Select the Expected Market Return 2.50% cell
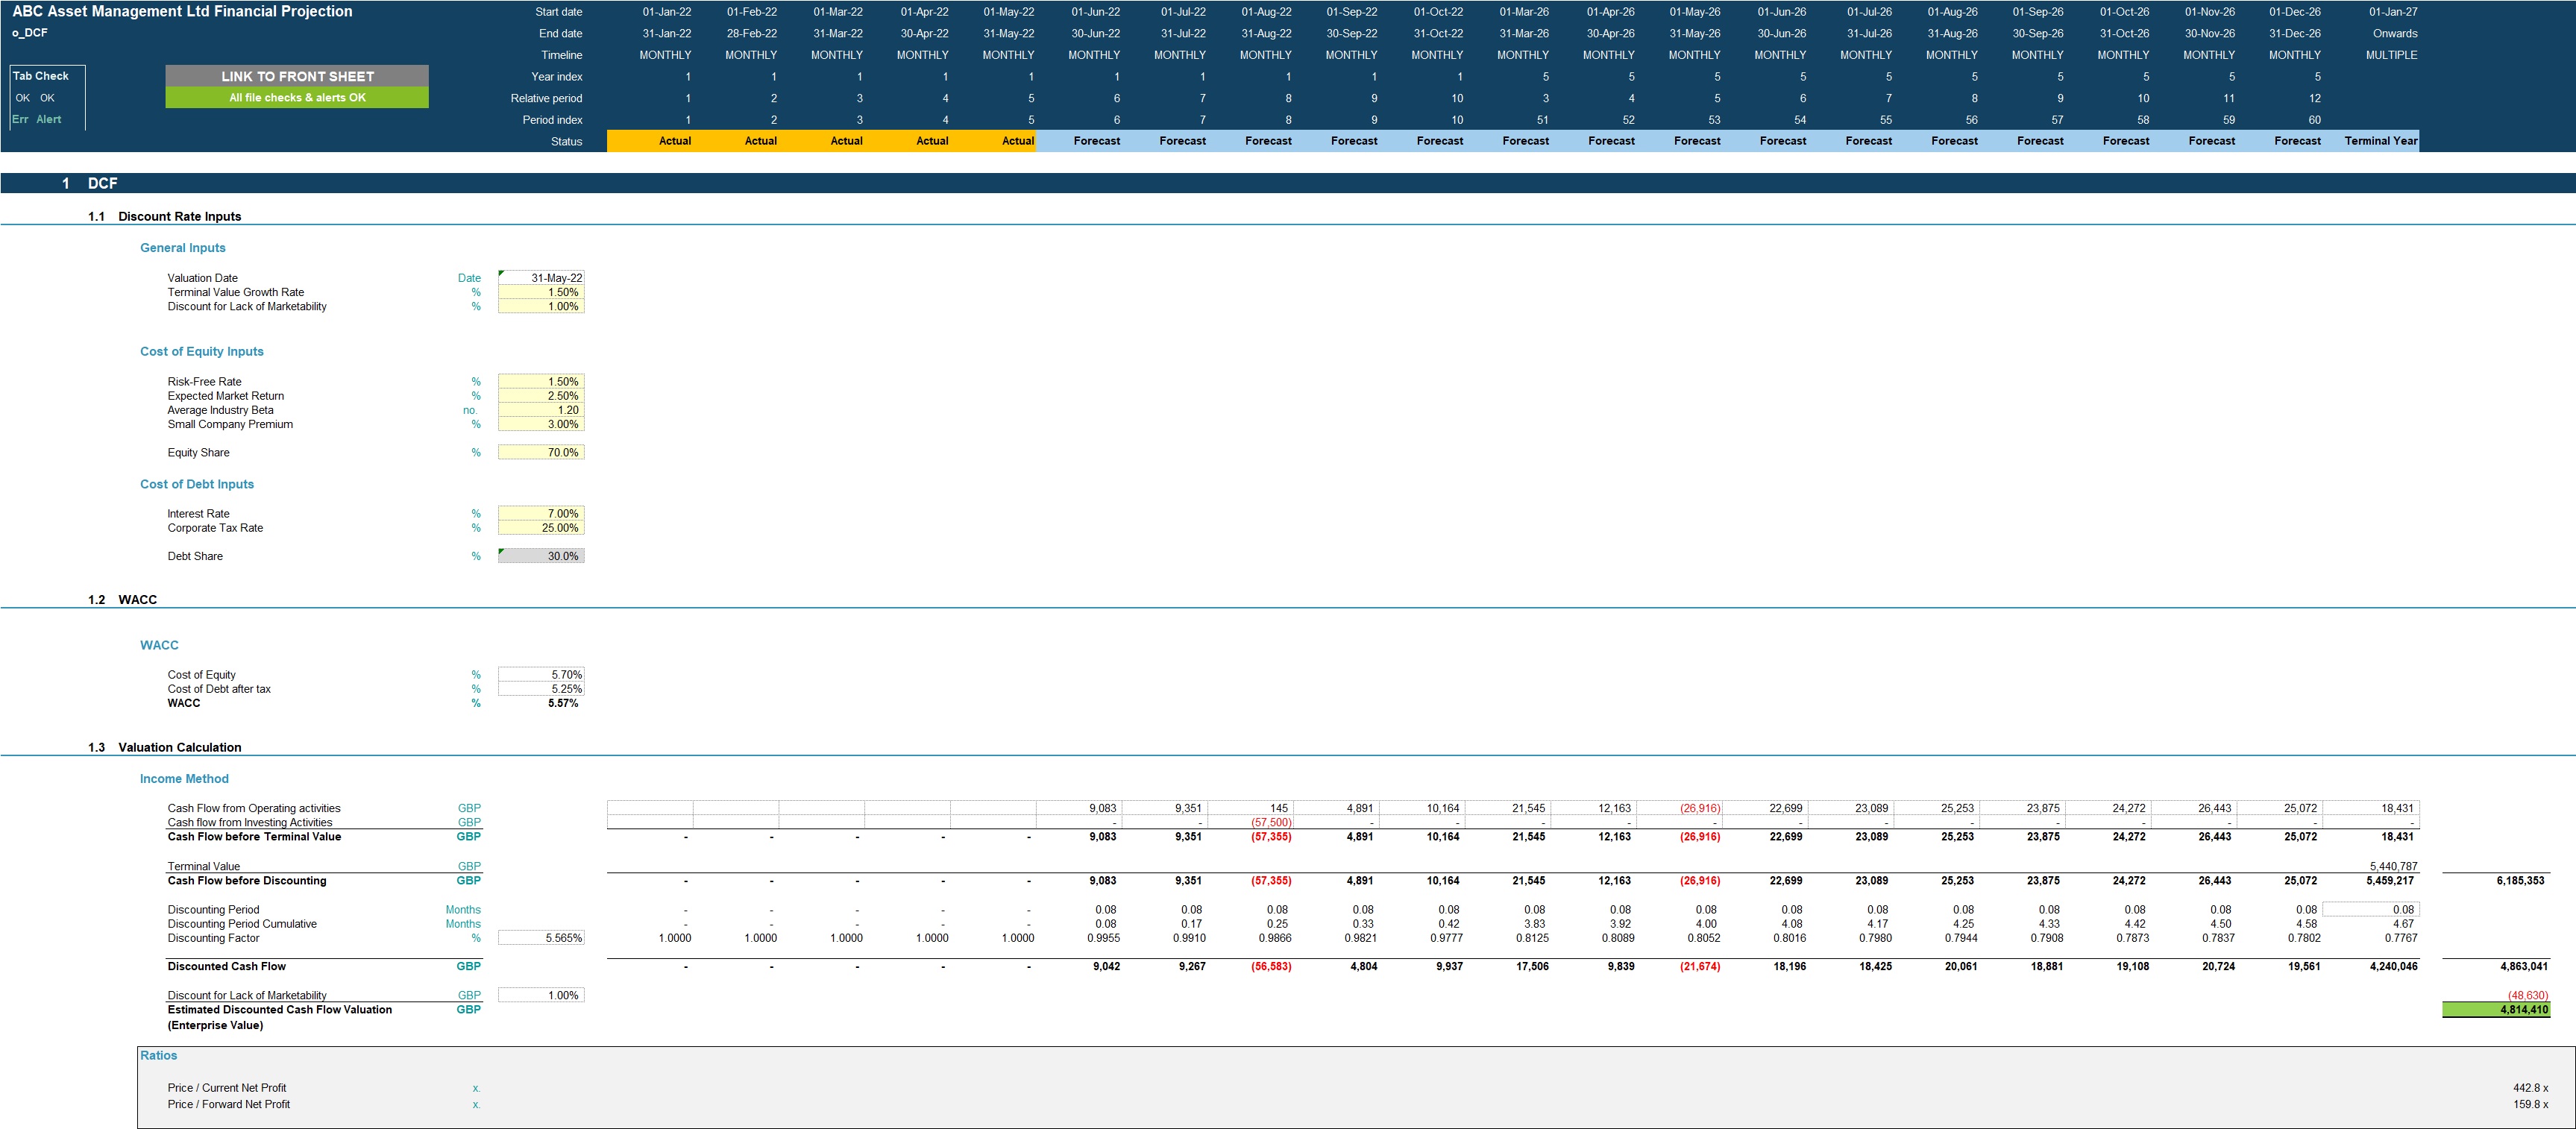This screenshot has width=2576, height=1129. pos(541,396)
